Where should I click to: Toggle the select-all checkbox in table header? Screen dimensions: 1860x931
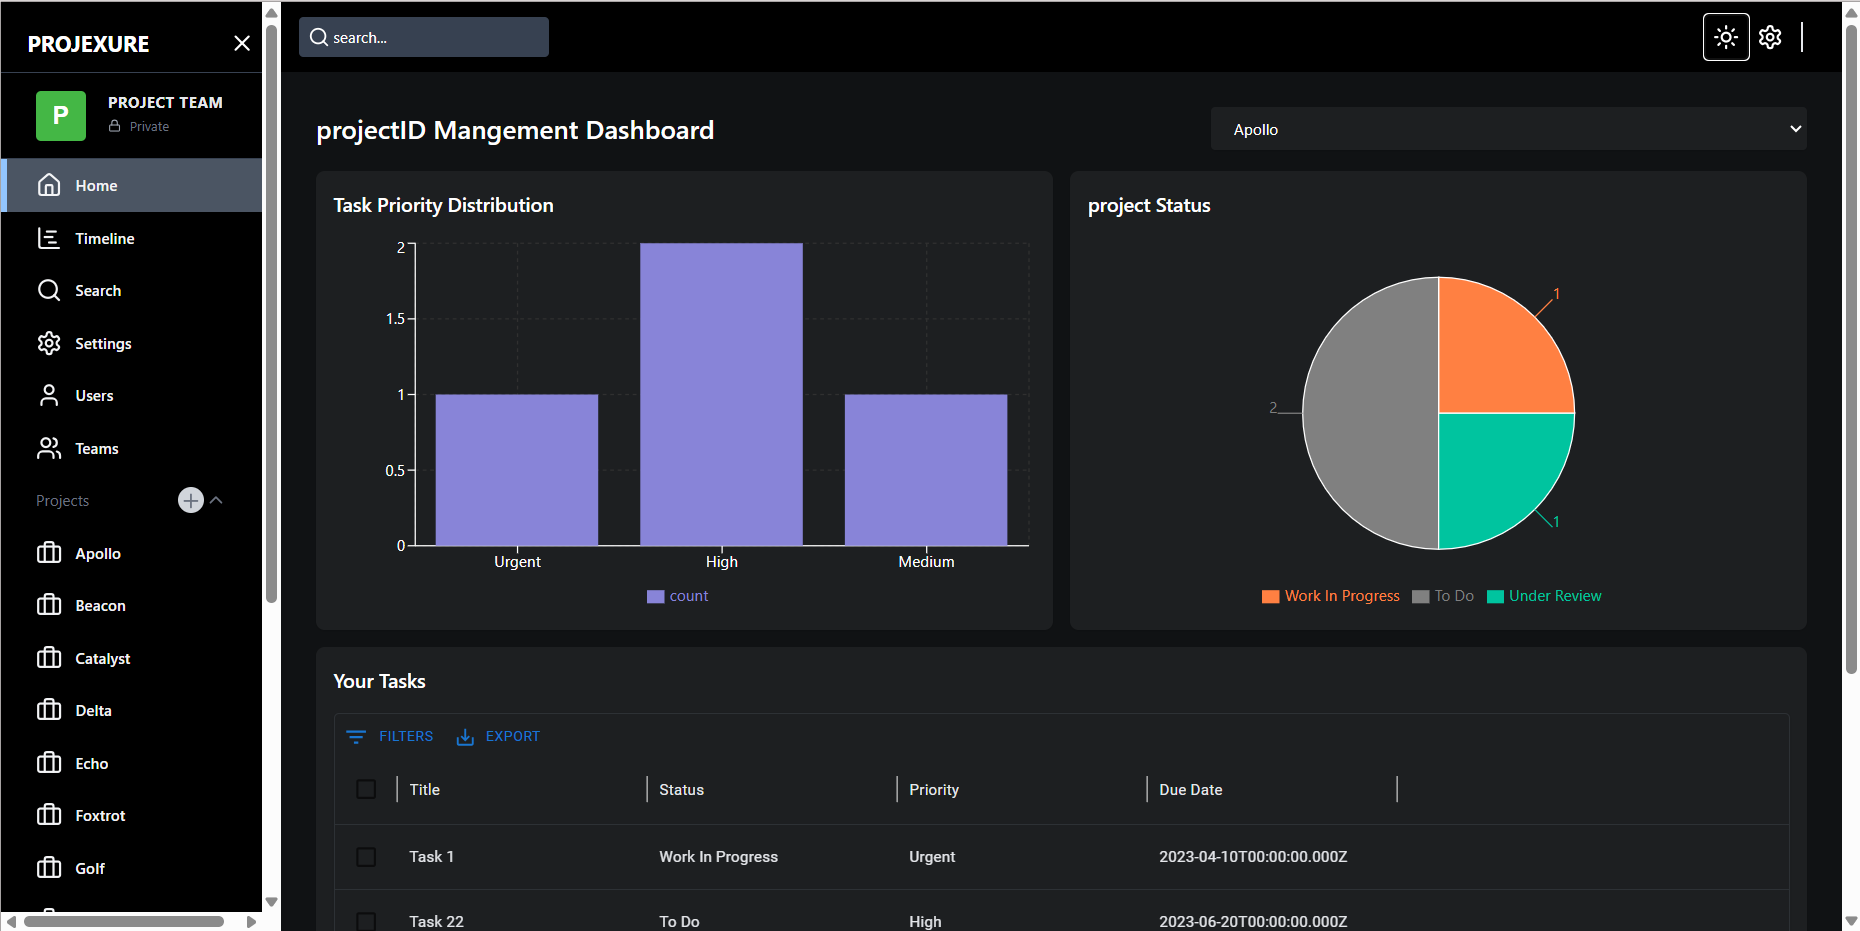tap(366, 789)
